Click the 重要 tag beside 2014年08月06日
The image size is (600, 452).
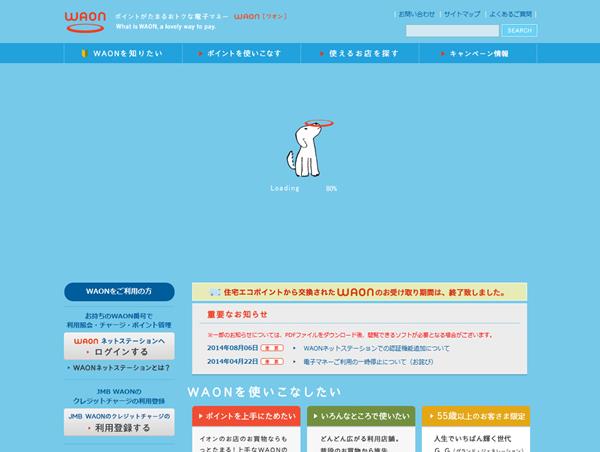pos(272,348)
